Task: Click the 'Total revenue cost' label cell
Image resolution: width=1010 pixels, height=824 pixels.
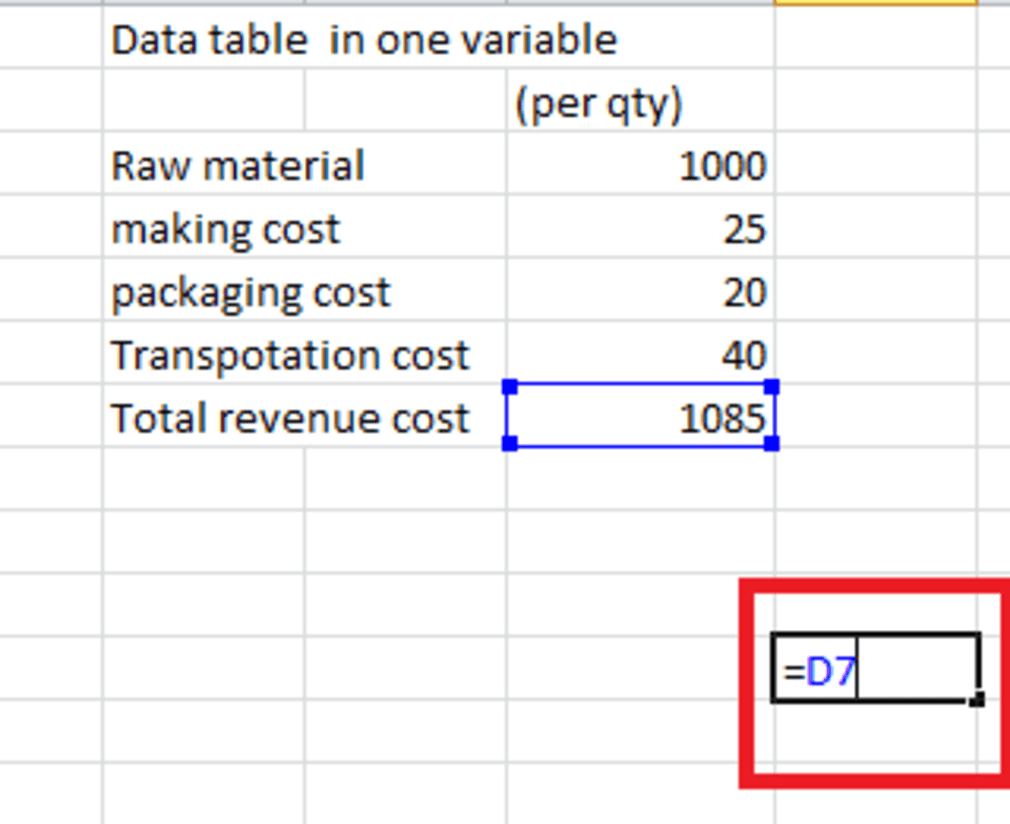Action: coord(305,415)
